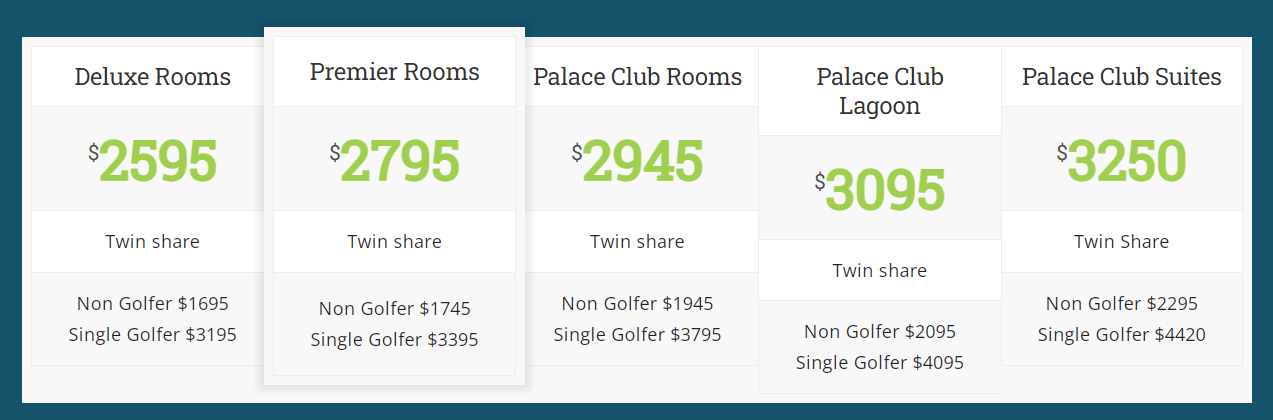This screenshot has width=1273, height=420.
Task: Click the $2795 Premier price
Action: [x=394, y=161]
